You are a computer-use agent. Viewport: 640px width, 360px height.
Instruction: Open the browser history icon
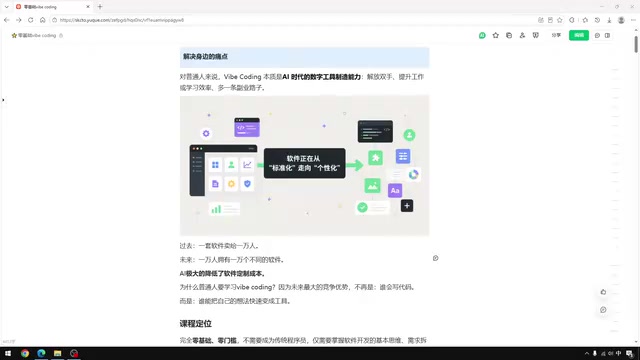(x=597, y=20)
